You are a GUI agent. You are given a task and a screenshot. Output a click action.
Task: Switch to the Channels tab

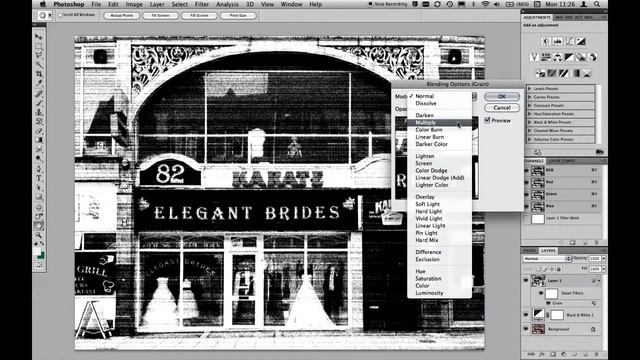(x=533, y=161)
